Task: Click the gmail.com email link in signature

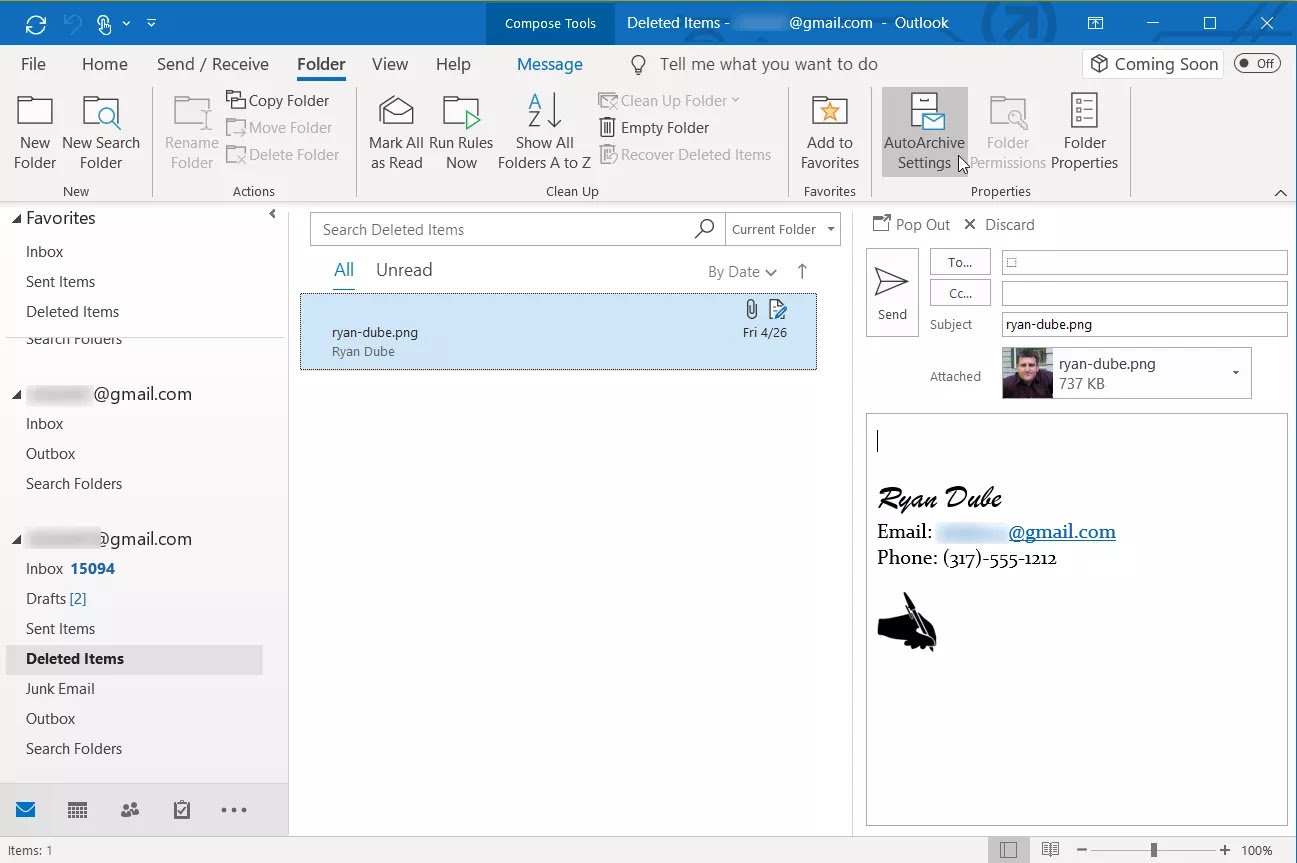Action: (1062, 532)
